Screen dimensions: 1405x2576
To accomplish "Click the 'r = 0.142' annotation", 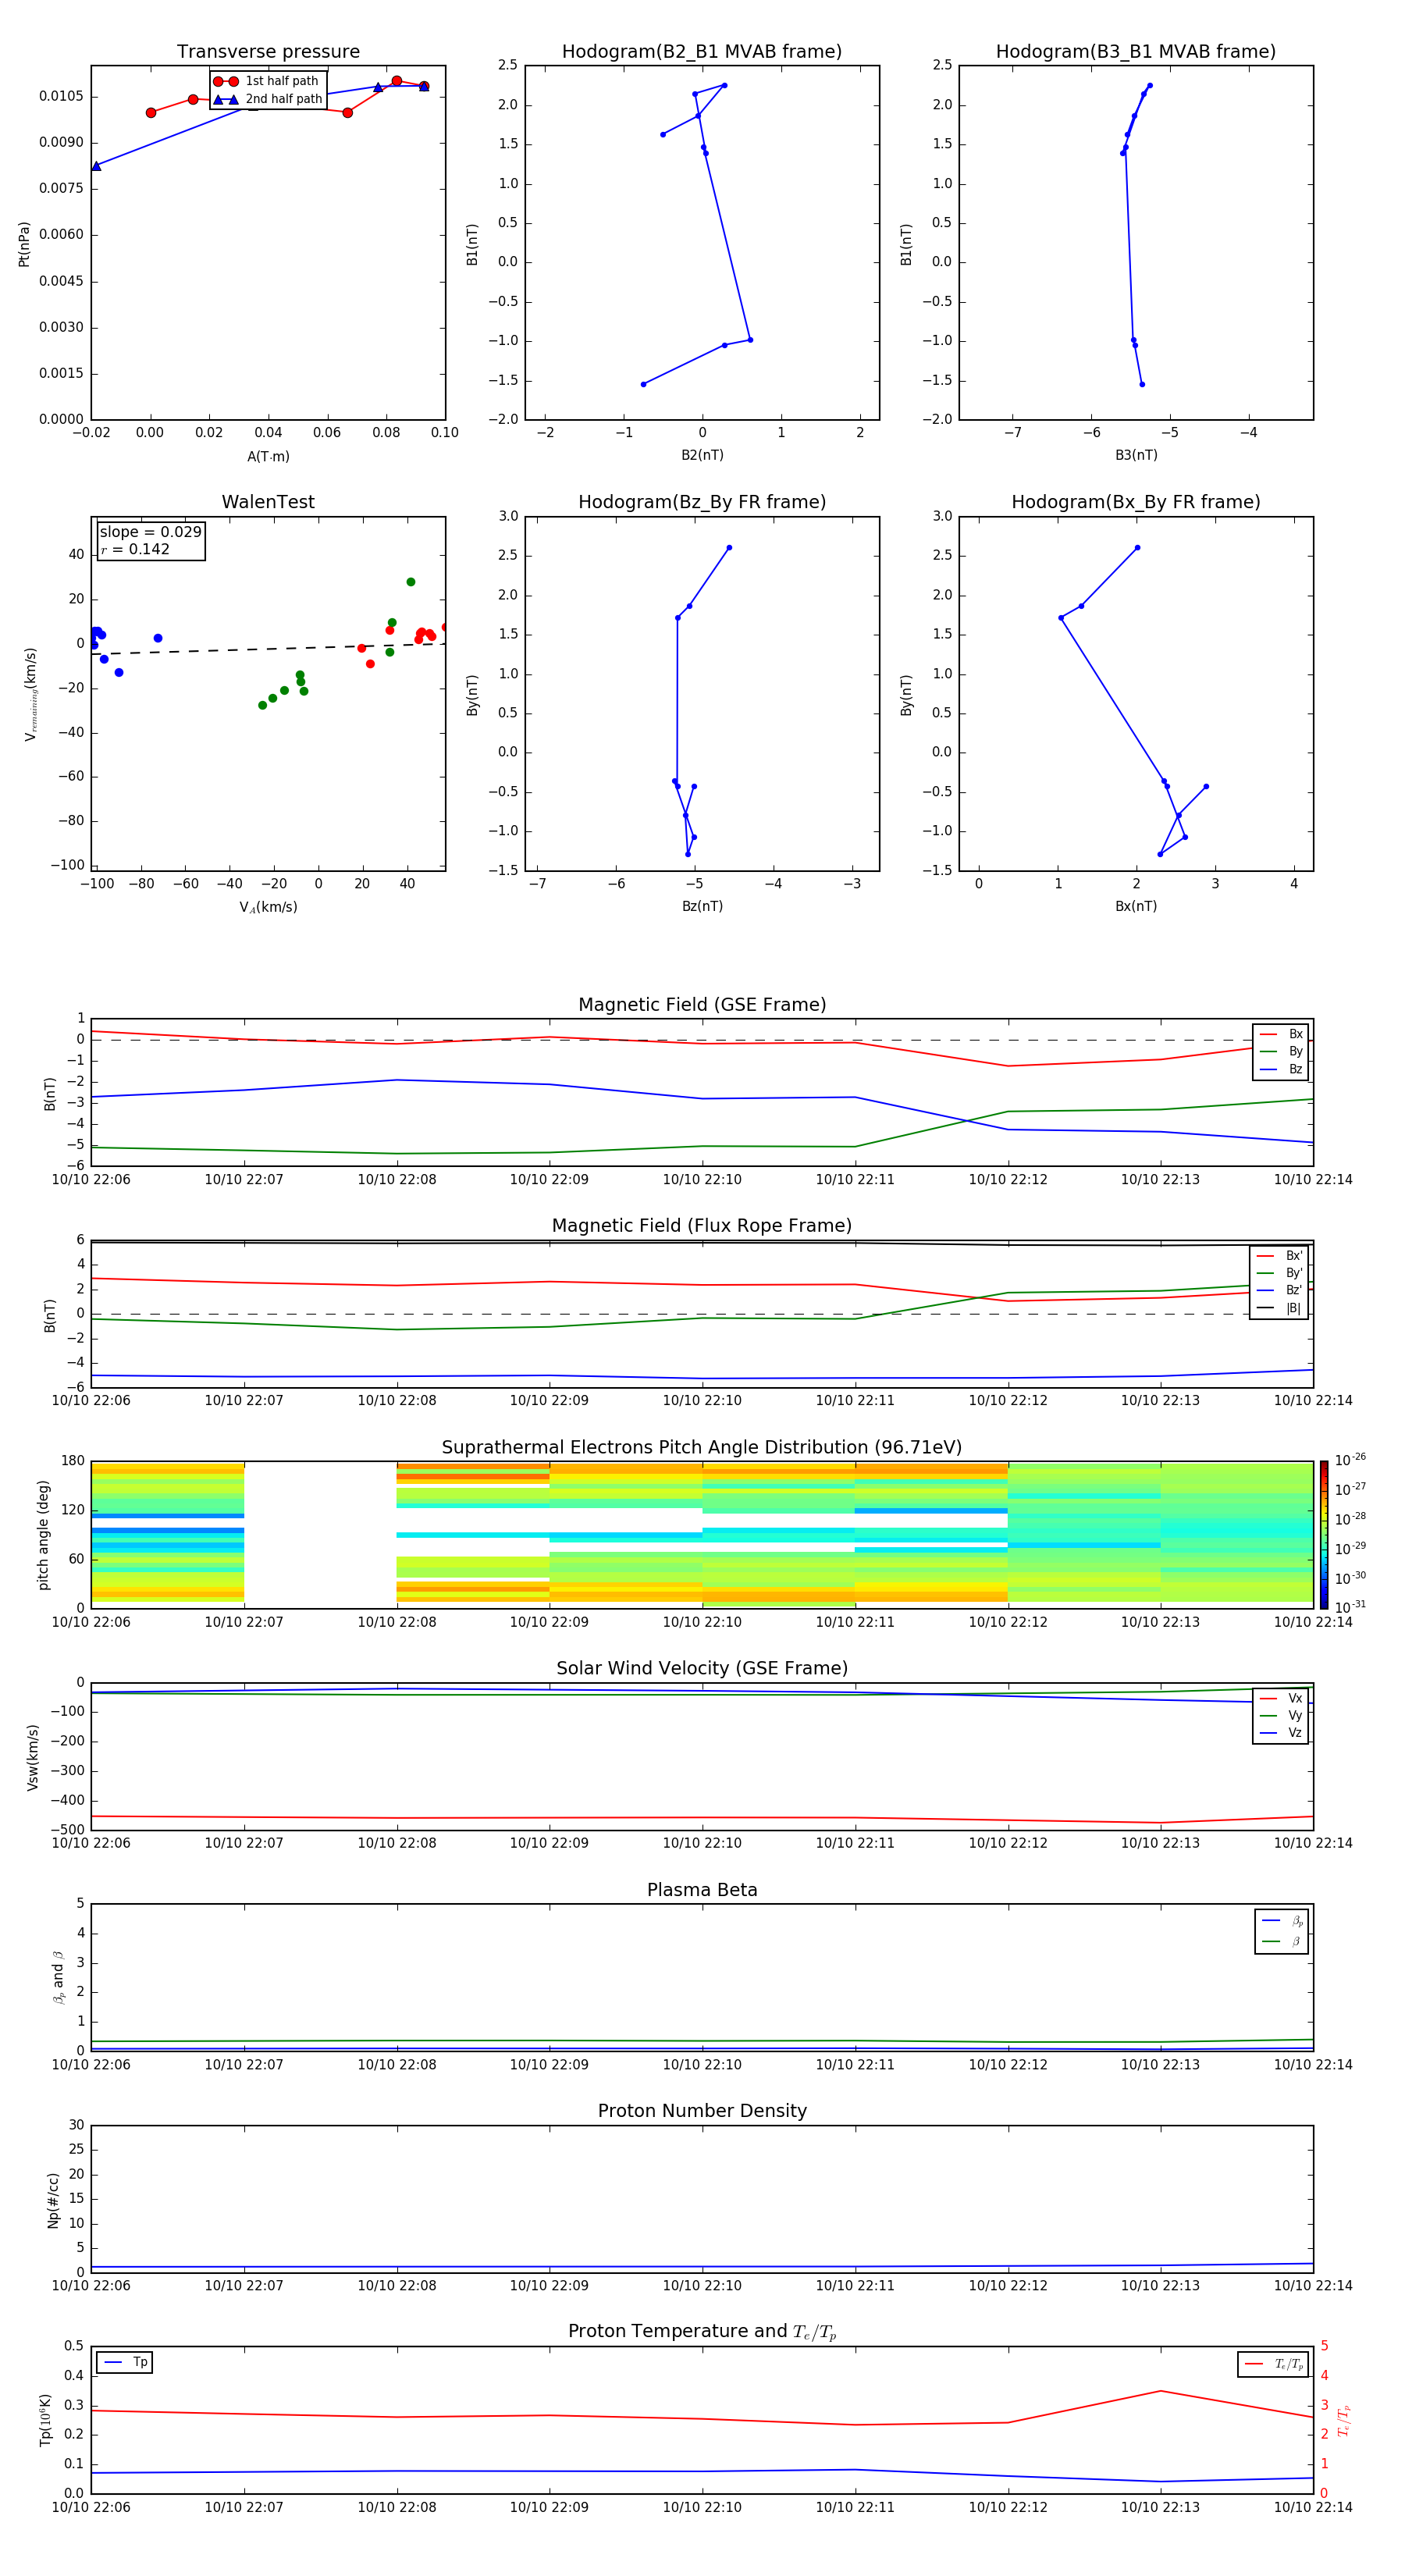I will click(x=135, y=549).
